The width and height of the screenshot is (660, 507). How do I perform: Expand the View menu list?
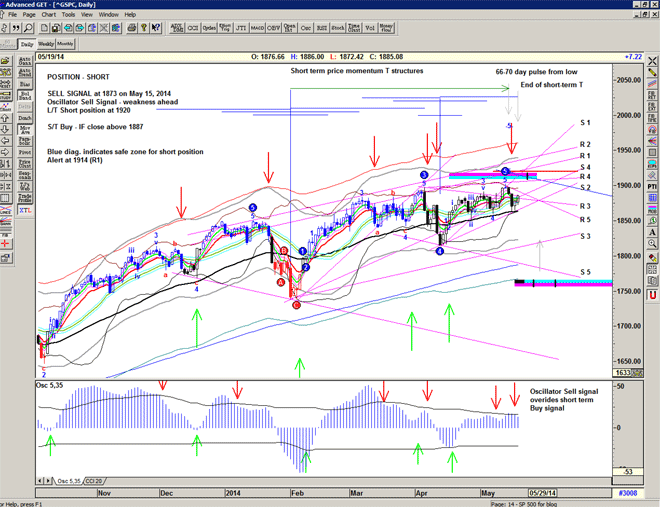pyautogui.click(x=87, y=15)
